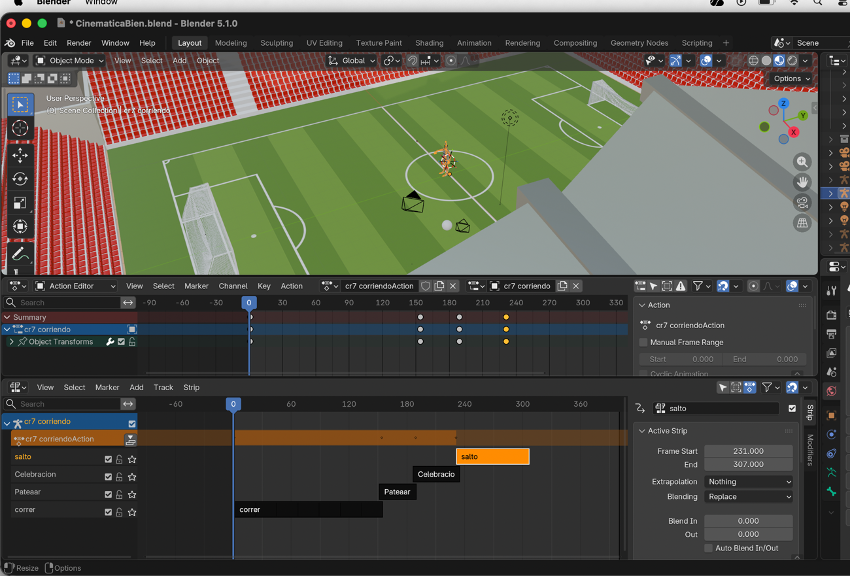The width and height of the screenshot is (850, 576).
Task: Select the Cursor tool in the viewport toolbar
Action: click(20, 129)
